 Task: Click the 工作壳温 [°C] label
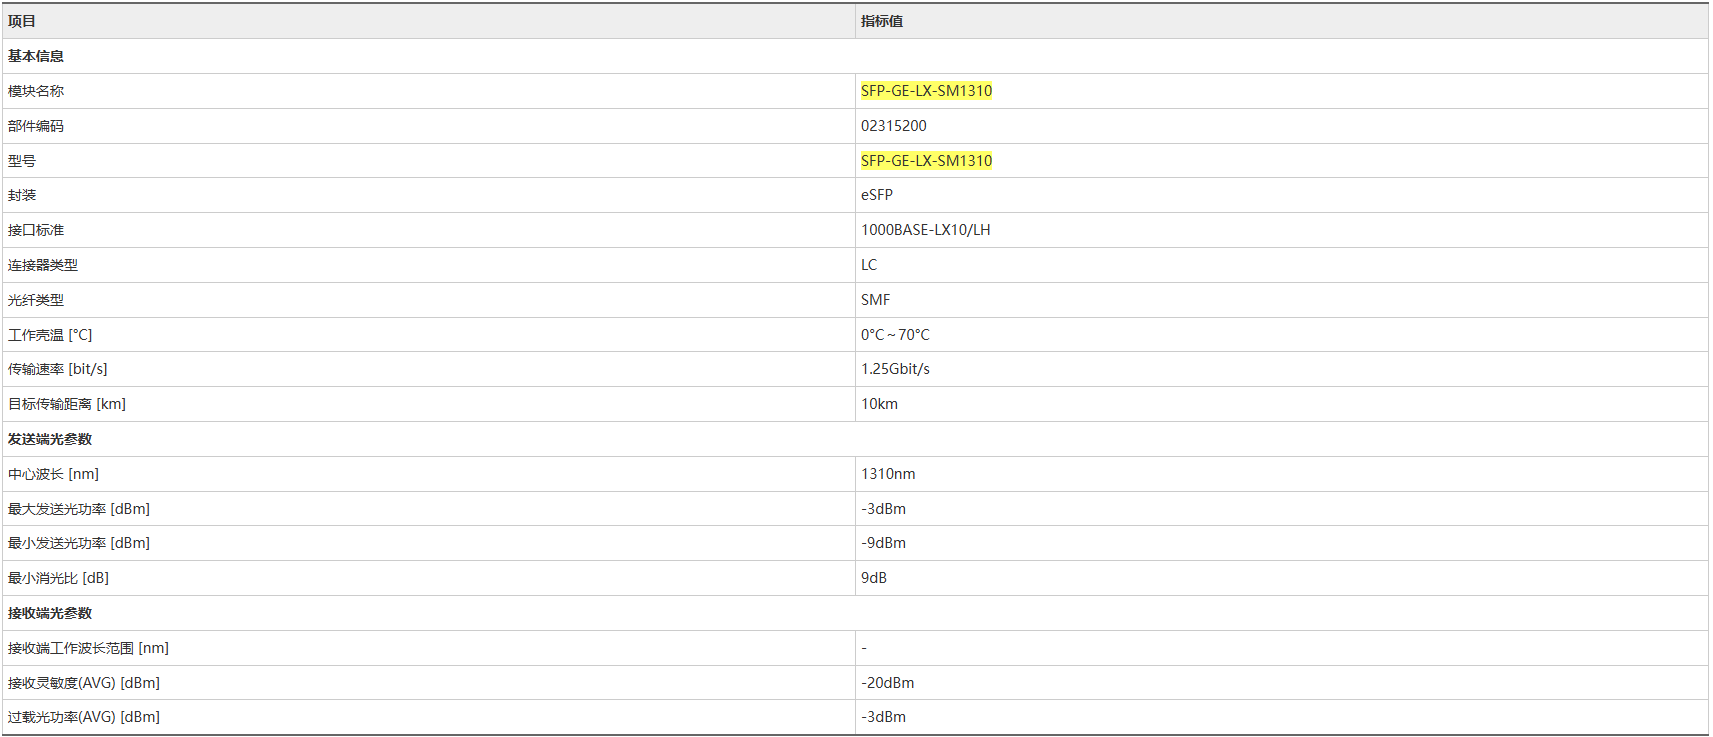pyautogui.click(x=50, y=335)
